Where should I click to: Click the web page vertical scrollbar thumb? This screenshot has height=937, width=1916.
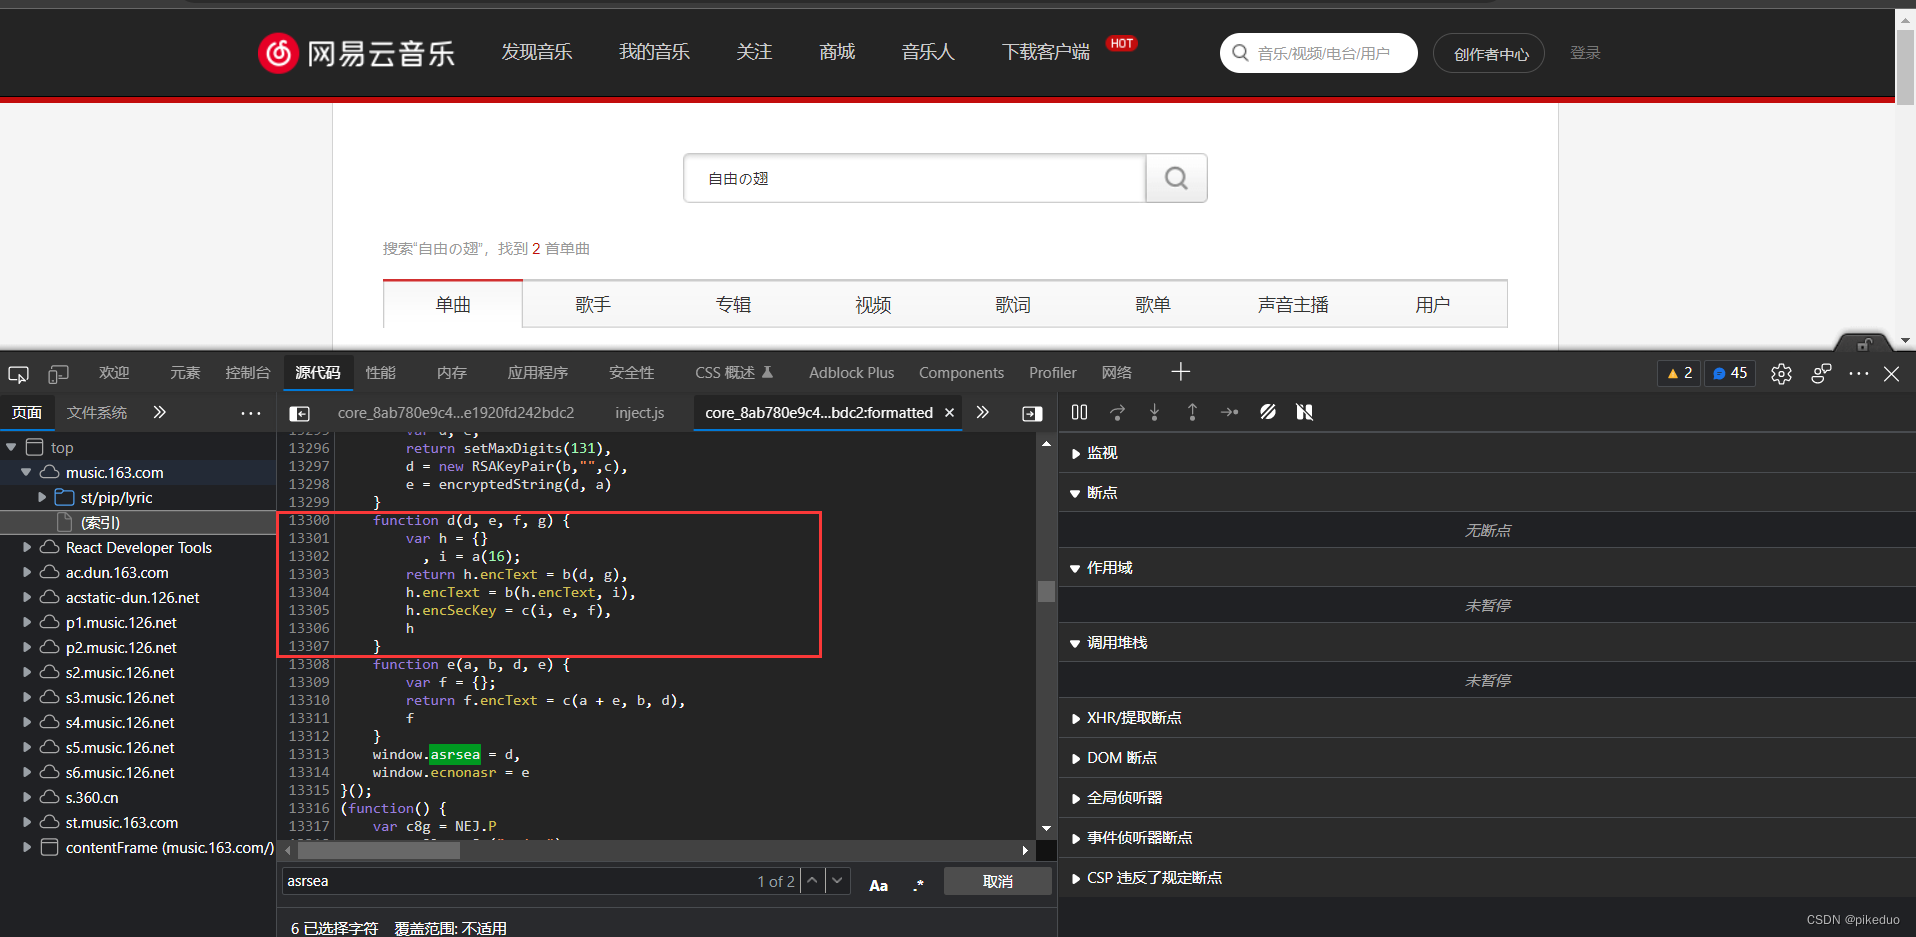coord(1905,67)
